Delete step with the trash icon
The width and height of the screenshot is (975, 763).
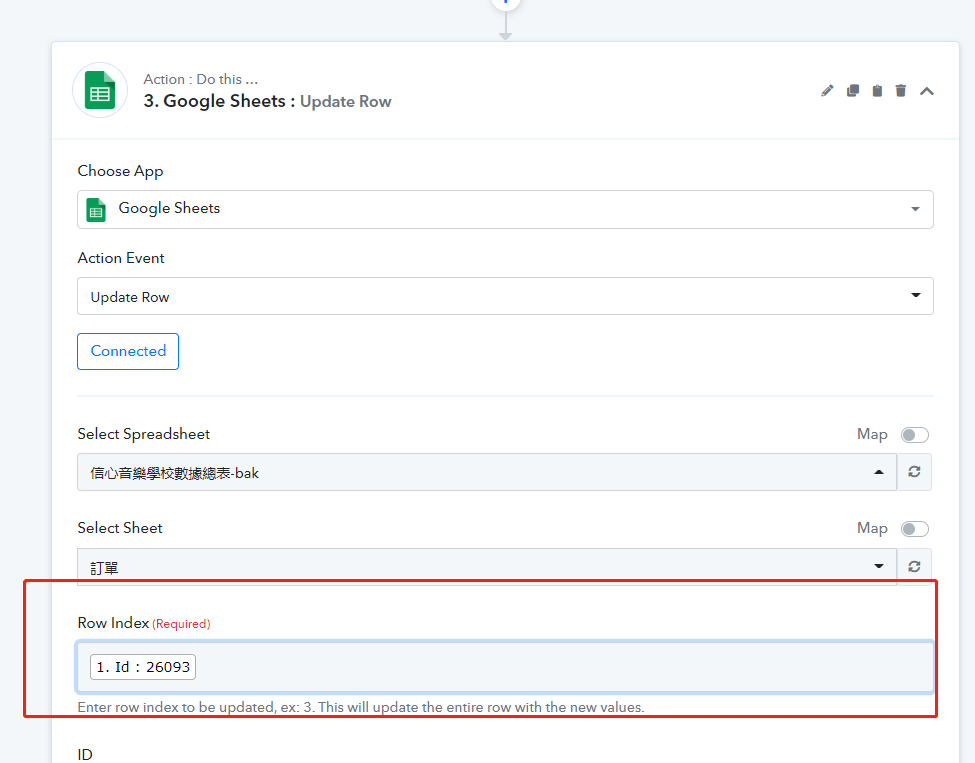point(900,91)
